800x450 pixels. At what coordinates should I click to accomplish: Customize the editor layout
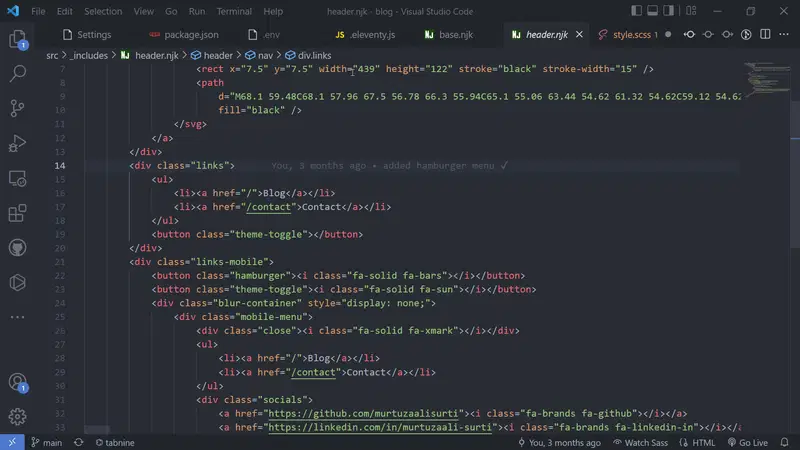[691, 11]
